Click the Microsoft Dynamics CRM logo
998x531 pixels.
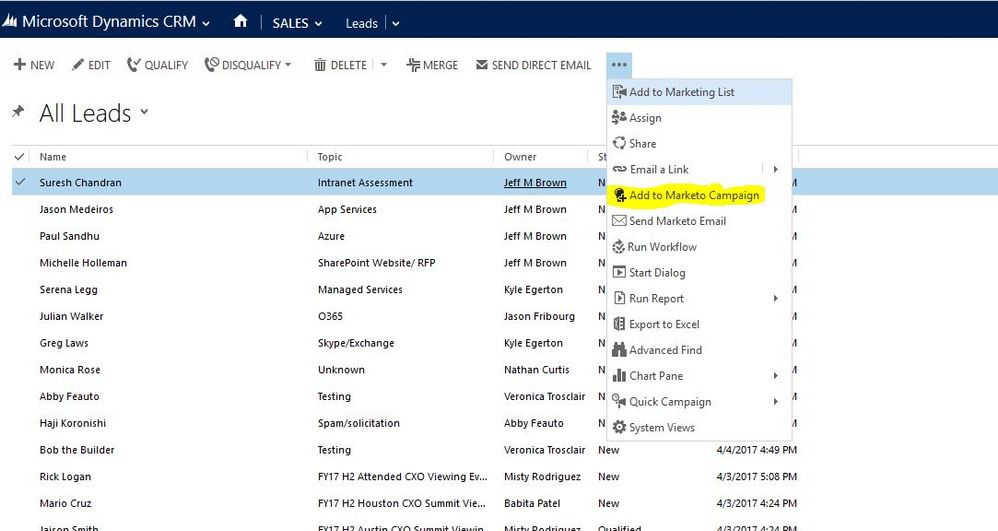10,22
